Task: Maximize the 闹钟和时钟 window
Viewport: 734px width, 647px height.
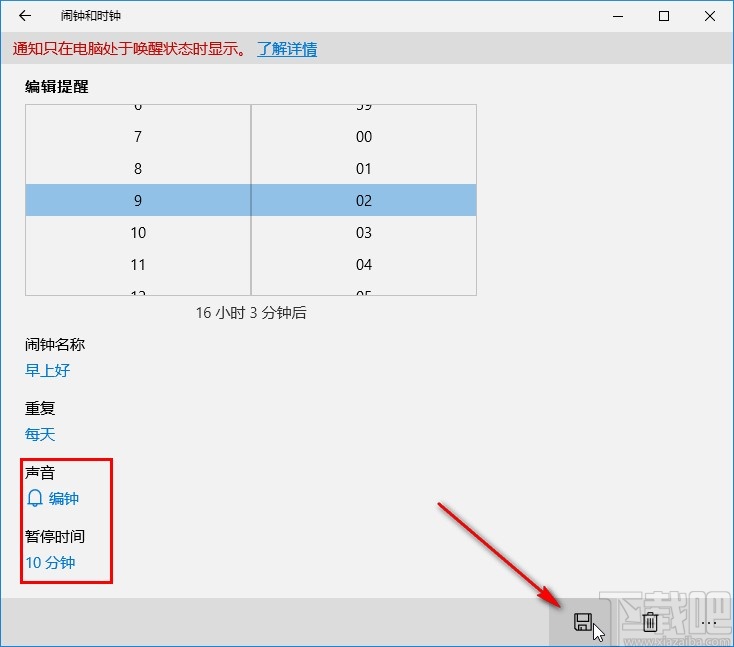Action: click(x=664, y=16)
